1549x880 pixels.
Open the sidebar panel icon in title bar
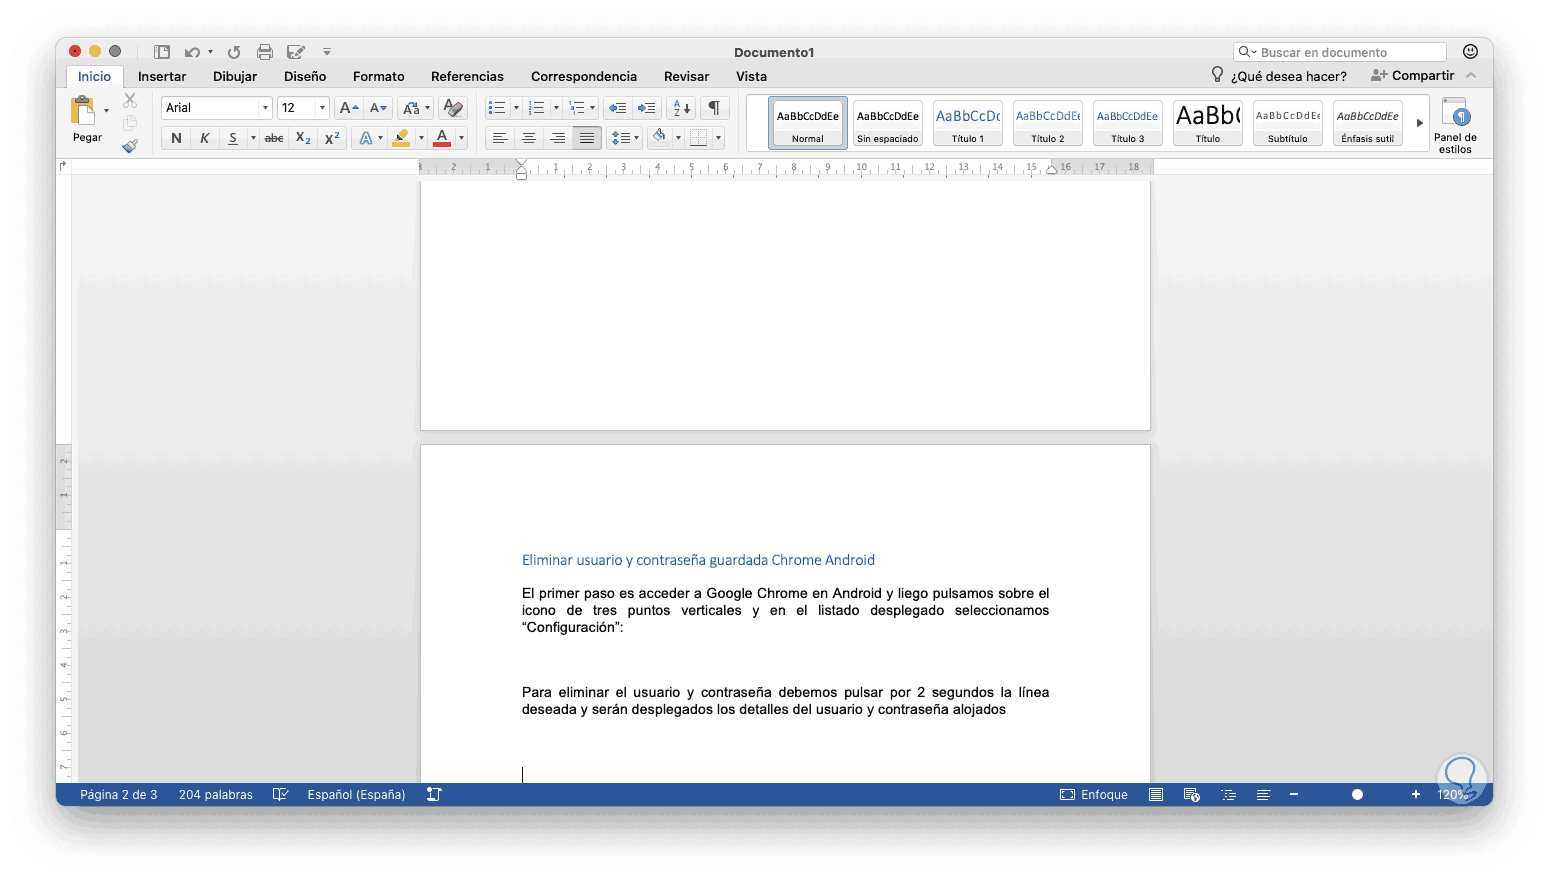coord(162,52)
